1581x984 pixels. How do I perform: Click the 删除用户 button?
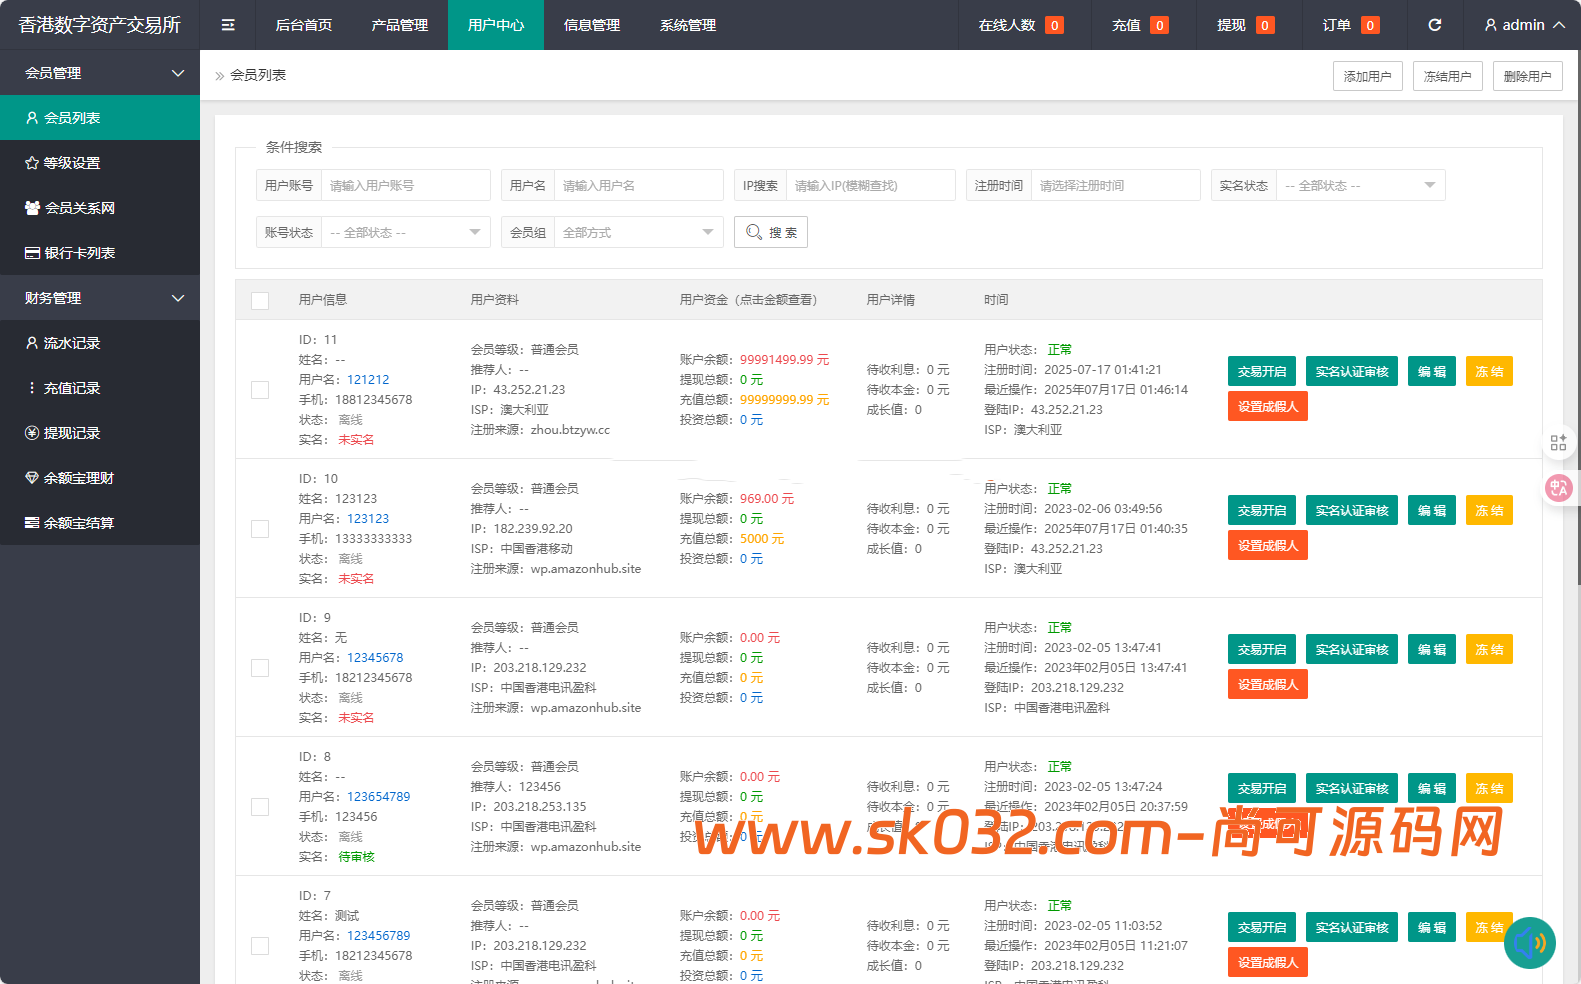point(1528,76)
